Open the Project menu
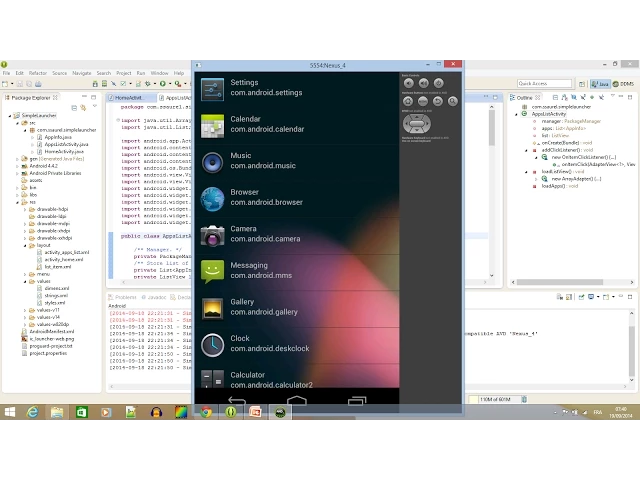 [x=124, y=73]
